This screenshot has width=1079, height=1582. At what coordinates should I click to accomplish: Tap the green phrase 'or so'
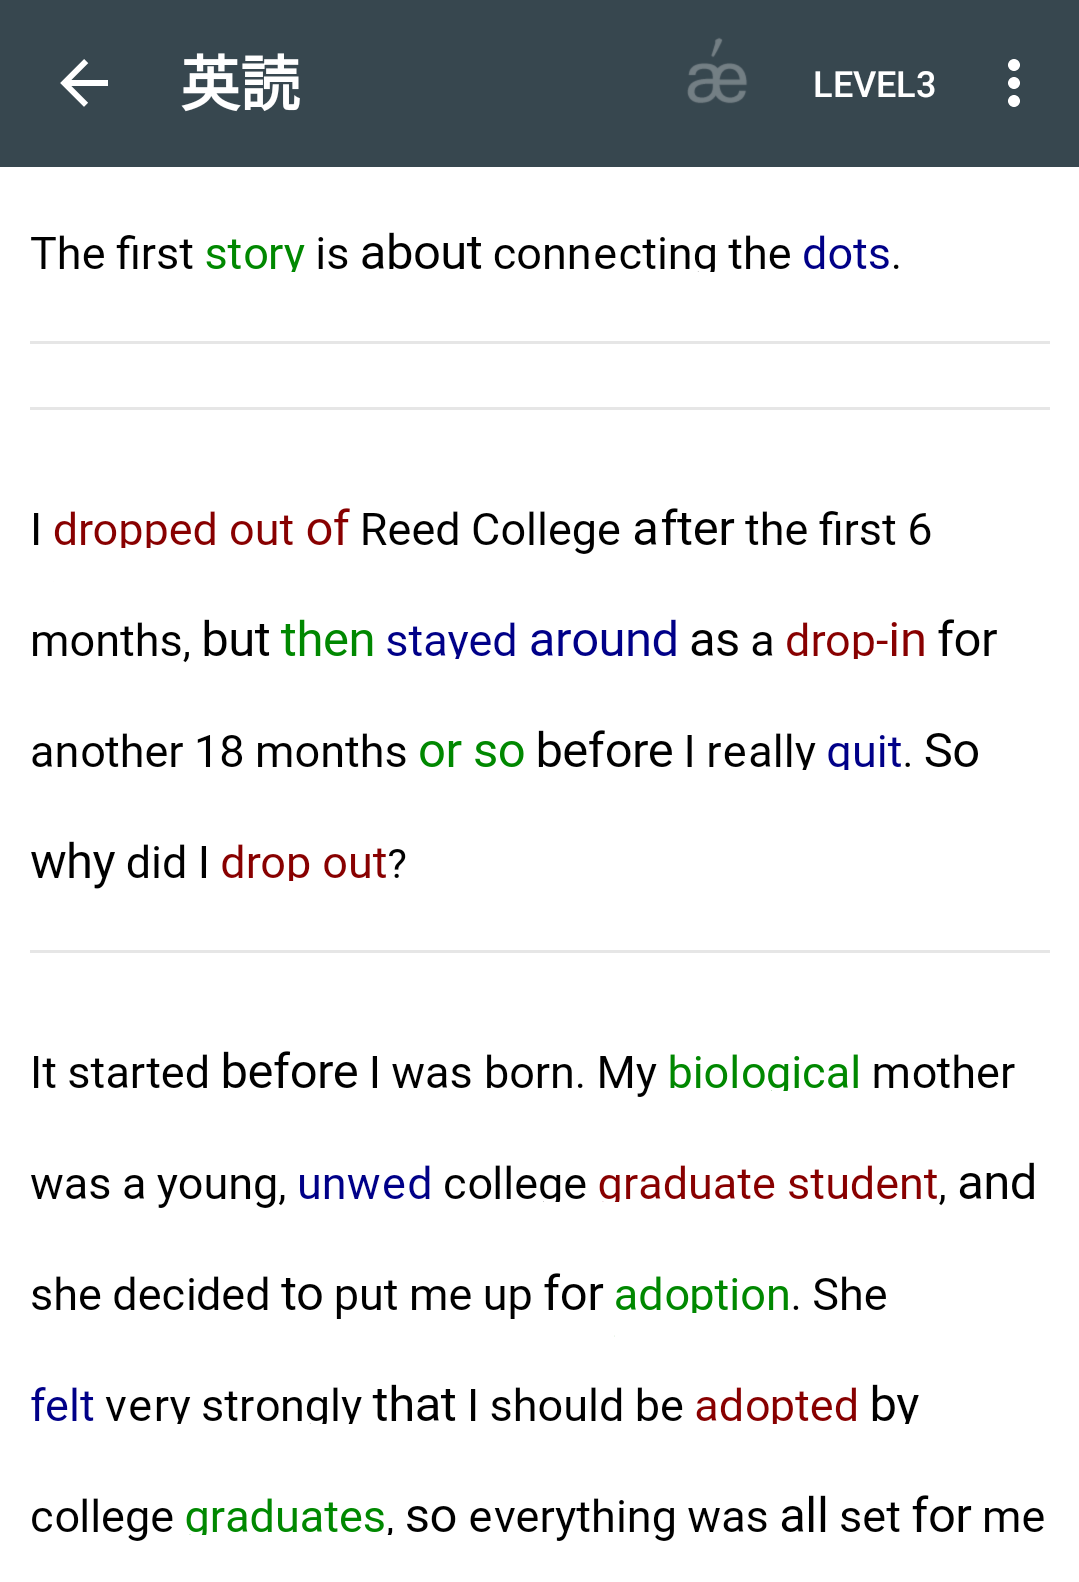point(472,751)
